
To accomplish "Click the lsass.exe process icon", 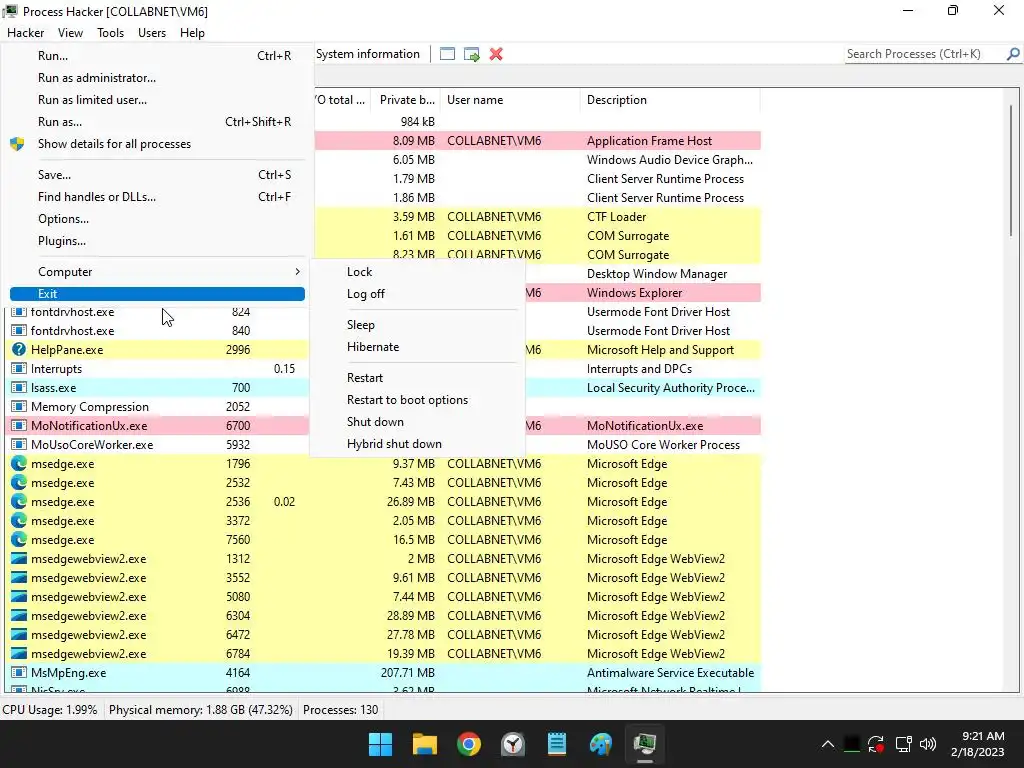I will tap(19, 388).
